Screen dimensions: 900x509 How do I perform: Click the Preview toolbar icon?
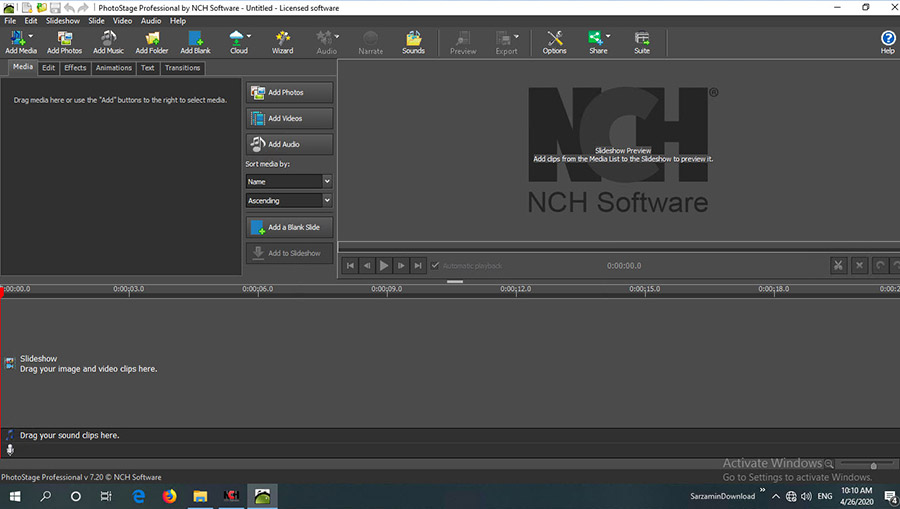[463, 42]
